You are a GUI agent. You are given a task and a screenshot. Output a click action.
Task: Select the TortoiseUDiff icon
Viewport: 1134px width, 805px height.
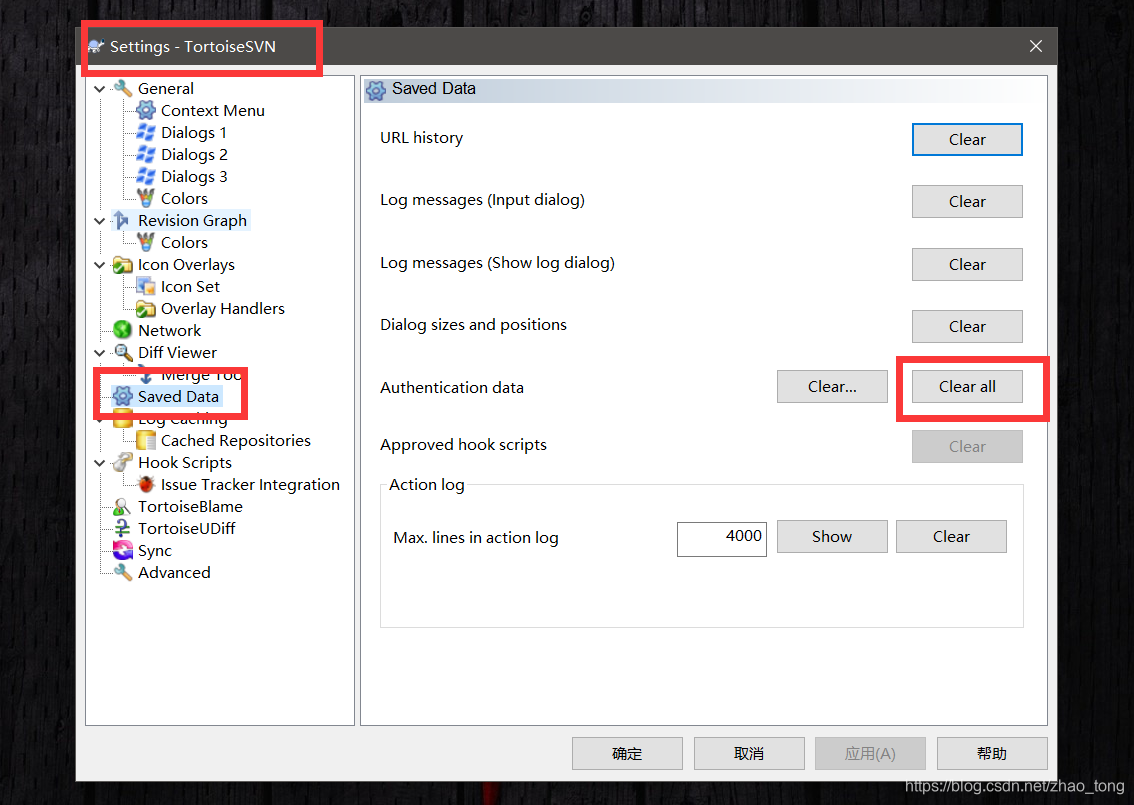point(122,528)
